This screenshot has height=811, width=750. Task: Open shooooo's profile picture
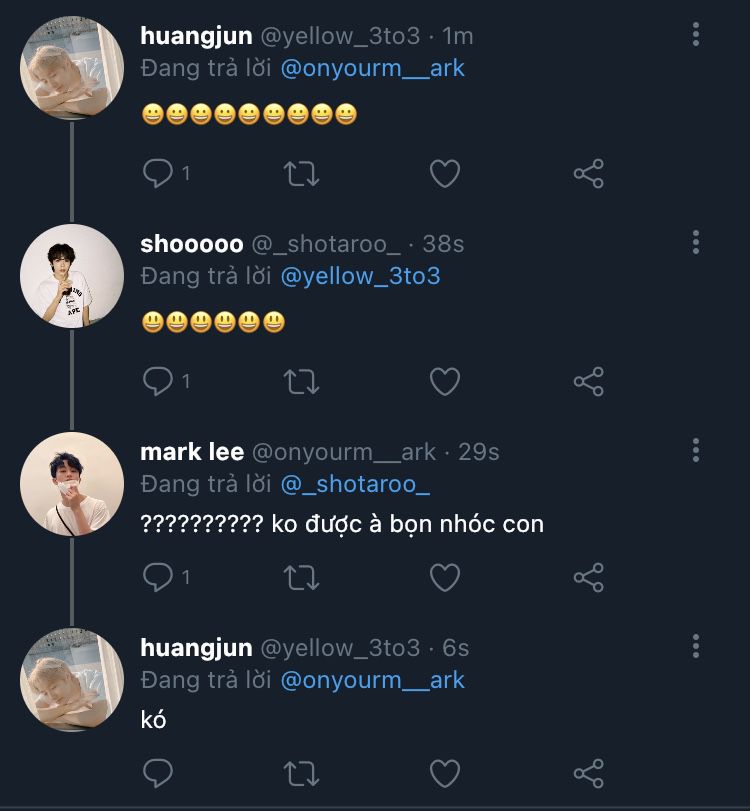tap(72, 276)
